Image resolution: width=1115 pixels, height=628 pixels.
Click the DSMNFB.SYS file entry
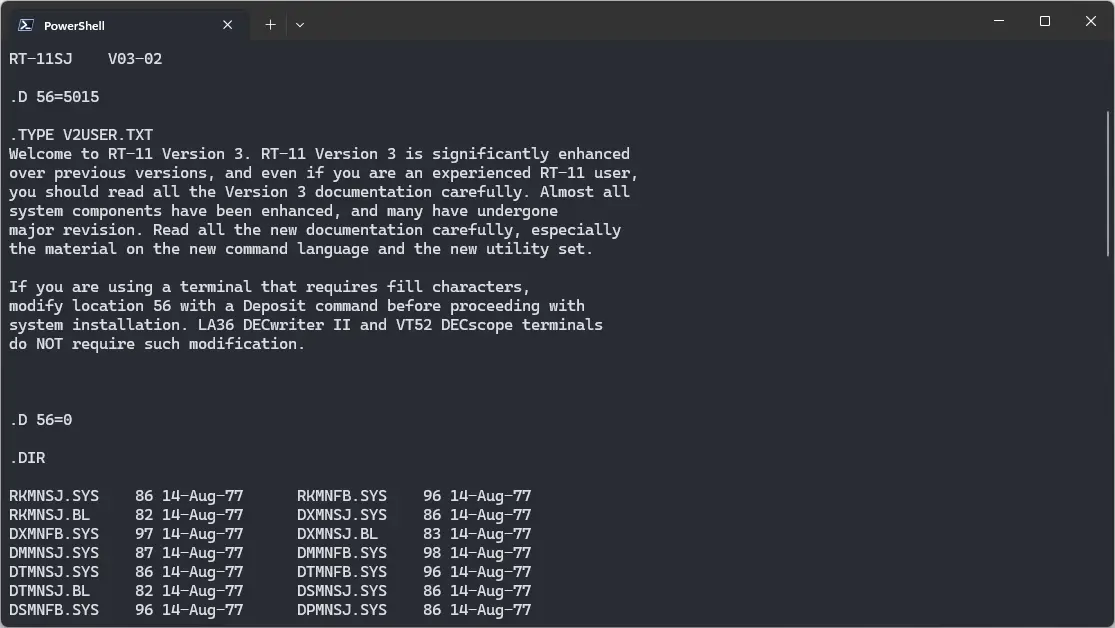(x=54, y=610)
